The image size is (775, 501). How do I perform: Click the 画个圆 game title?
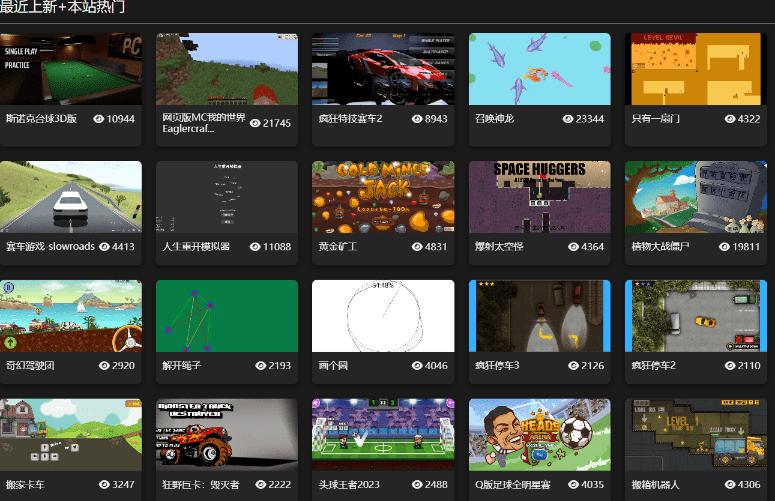pos(332,365)
